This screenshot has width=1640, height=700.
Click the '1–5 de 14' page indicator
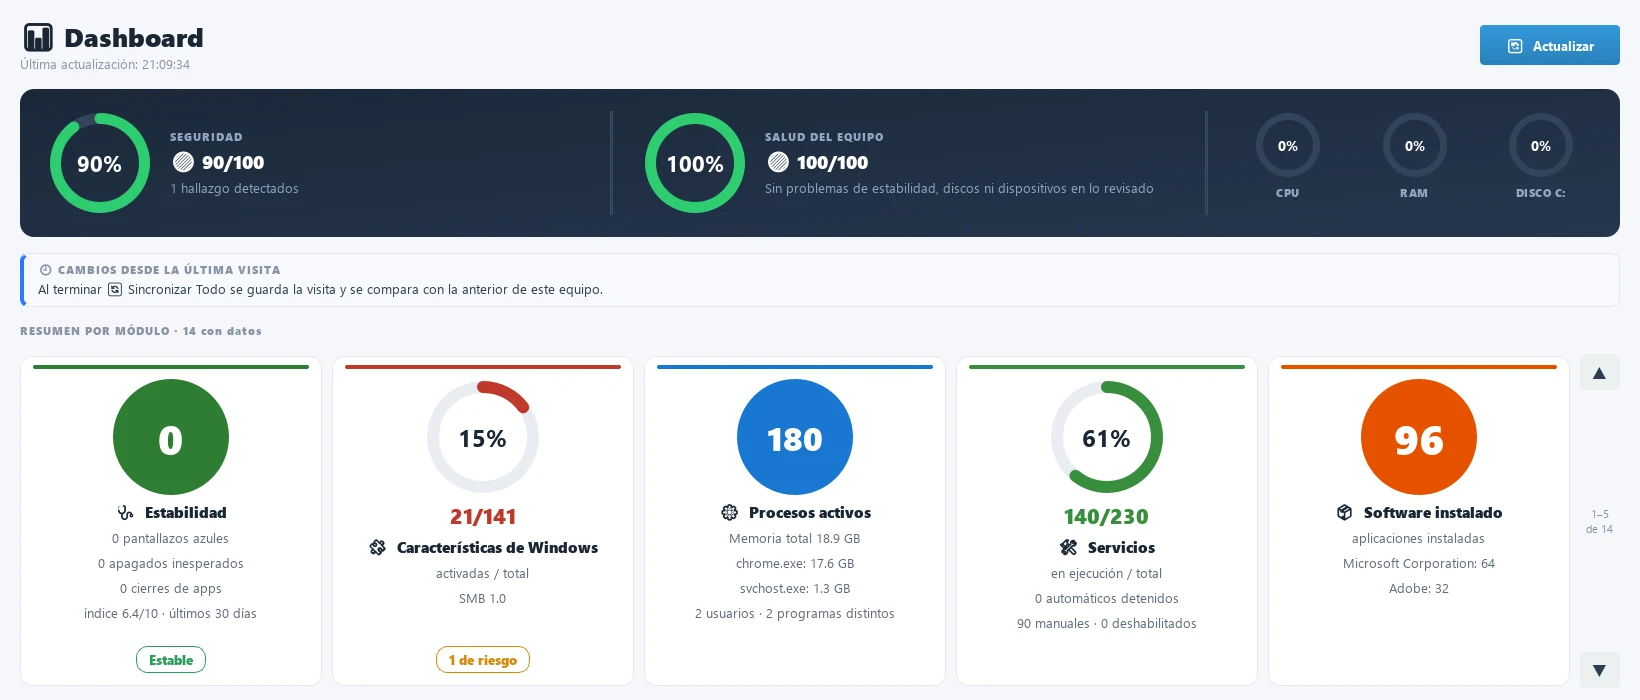click(x=1599, y=521)
